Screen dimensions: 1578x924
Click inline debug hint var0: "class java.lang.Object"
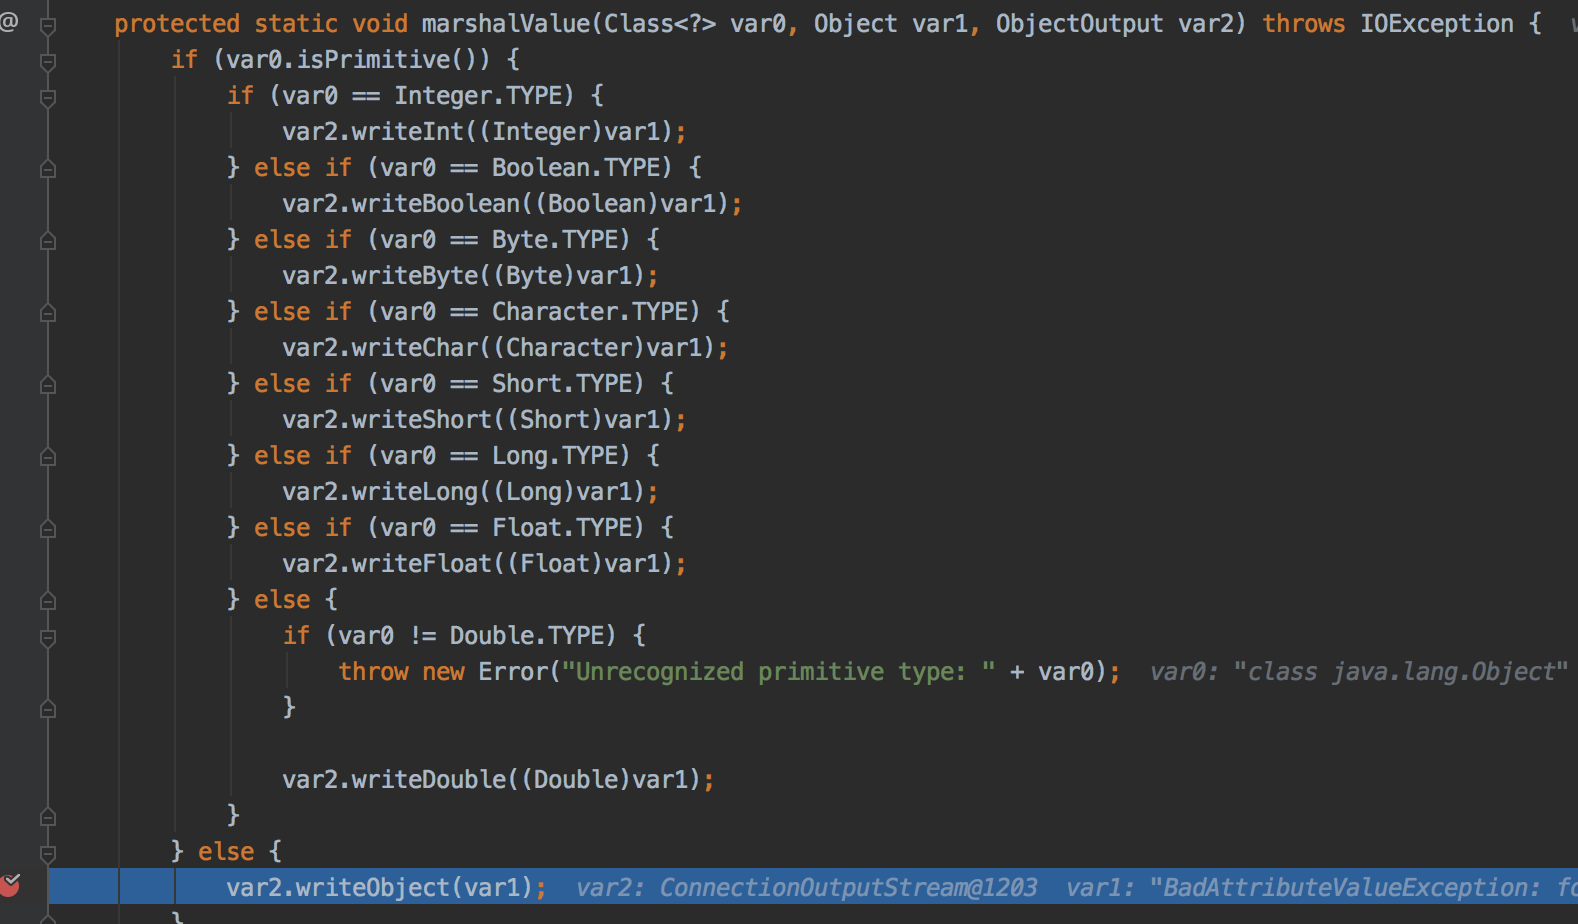pyautogui.click(x=1359, y=672)
